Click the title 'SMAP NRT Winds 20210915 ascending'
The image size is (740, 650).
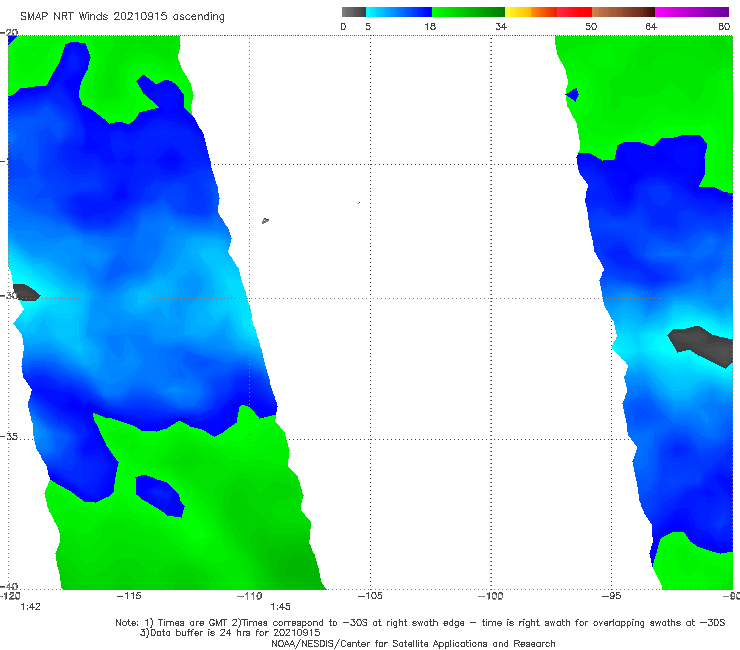(x=122, y=16)
